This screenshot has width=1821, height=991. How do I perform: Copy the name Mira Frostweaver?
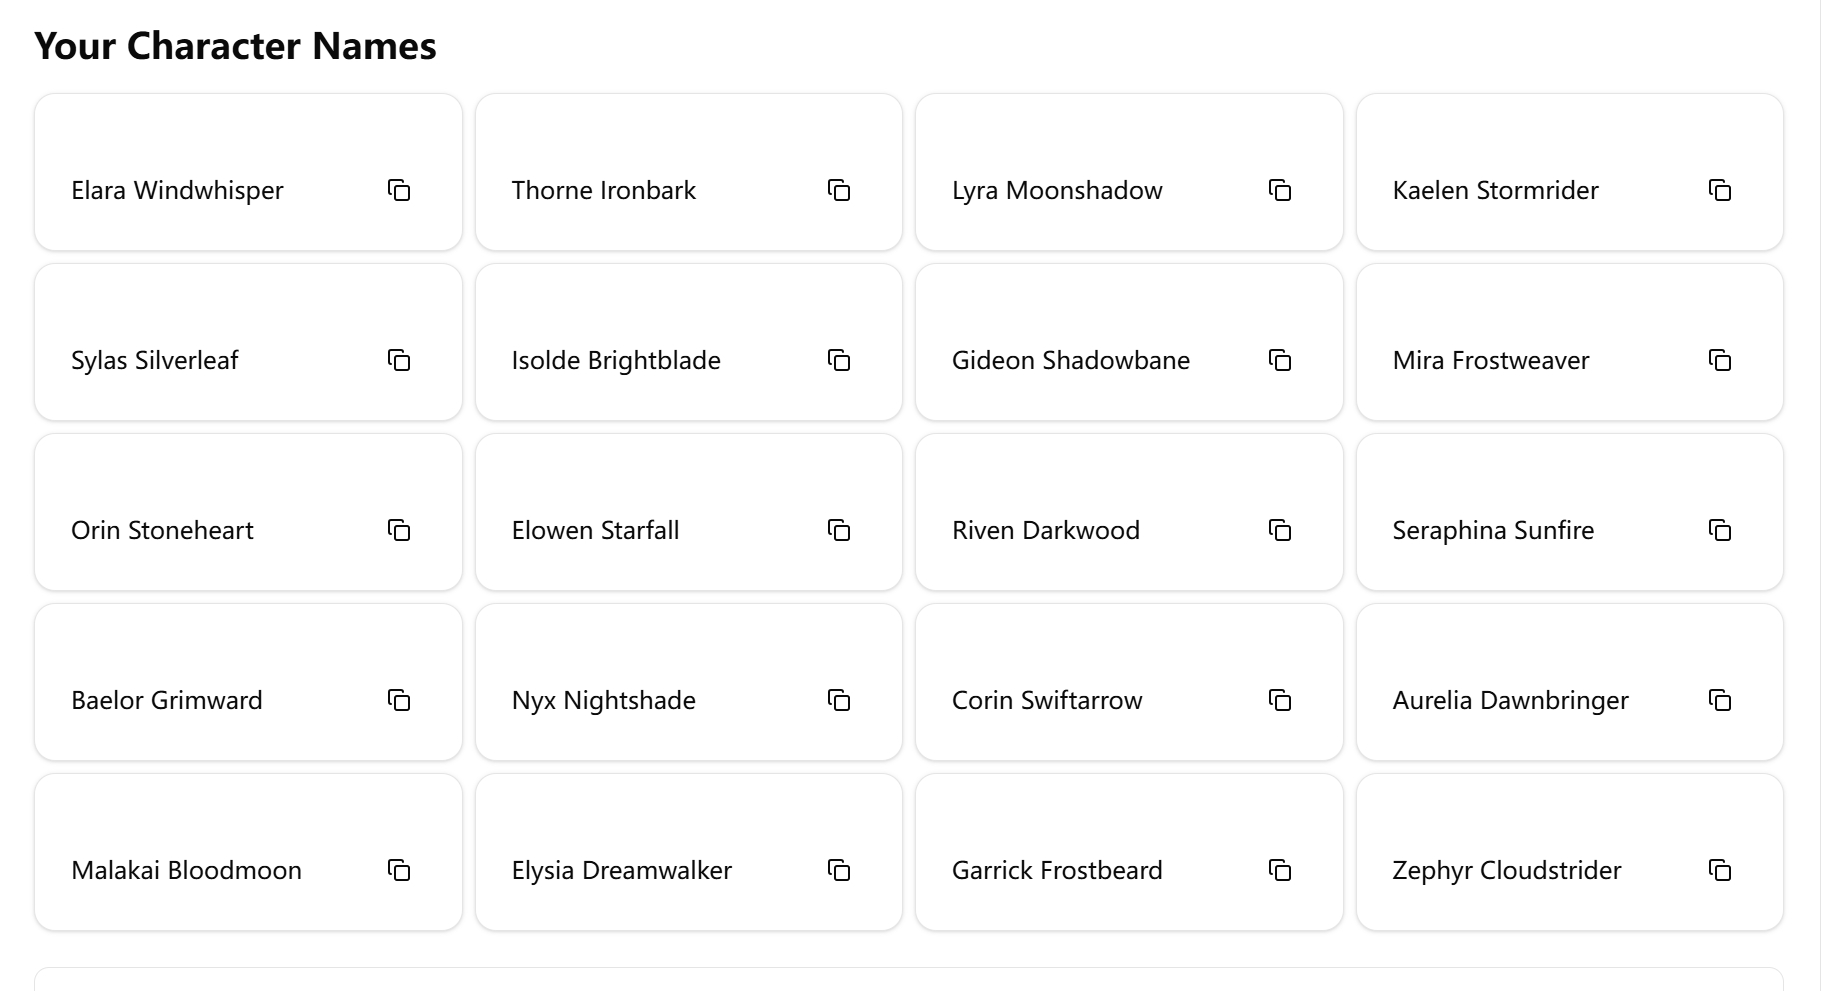(x=1721, y=360)
